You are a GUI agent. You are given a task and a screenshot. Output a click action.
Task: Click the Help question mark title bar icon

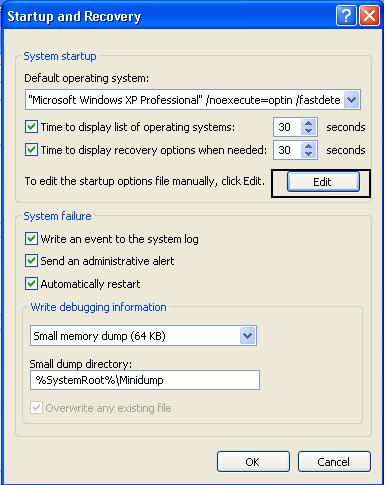[346, 16]
